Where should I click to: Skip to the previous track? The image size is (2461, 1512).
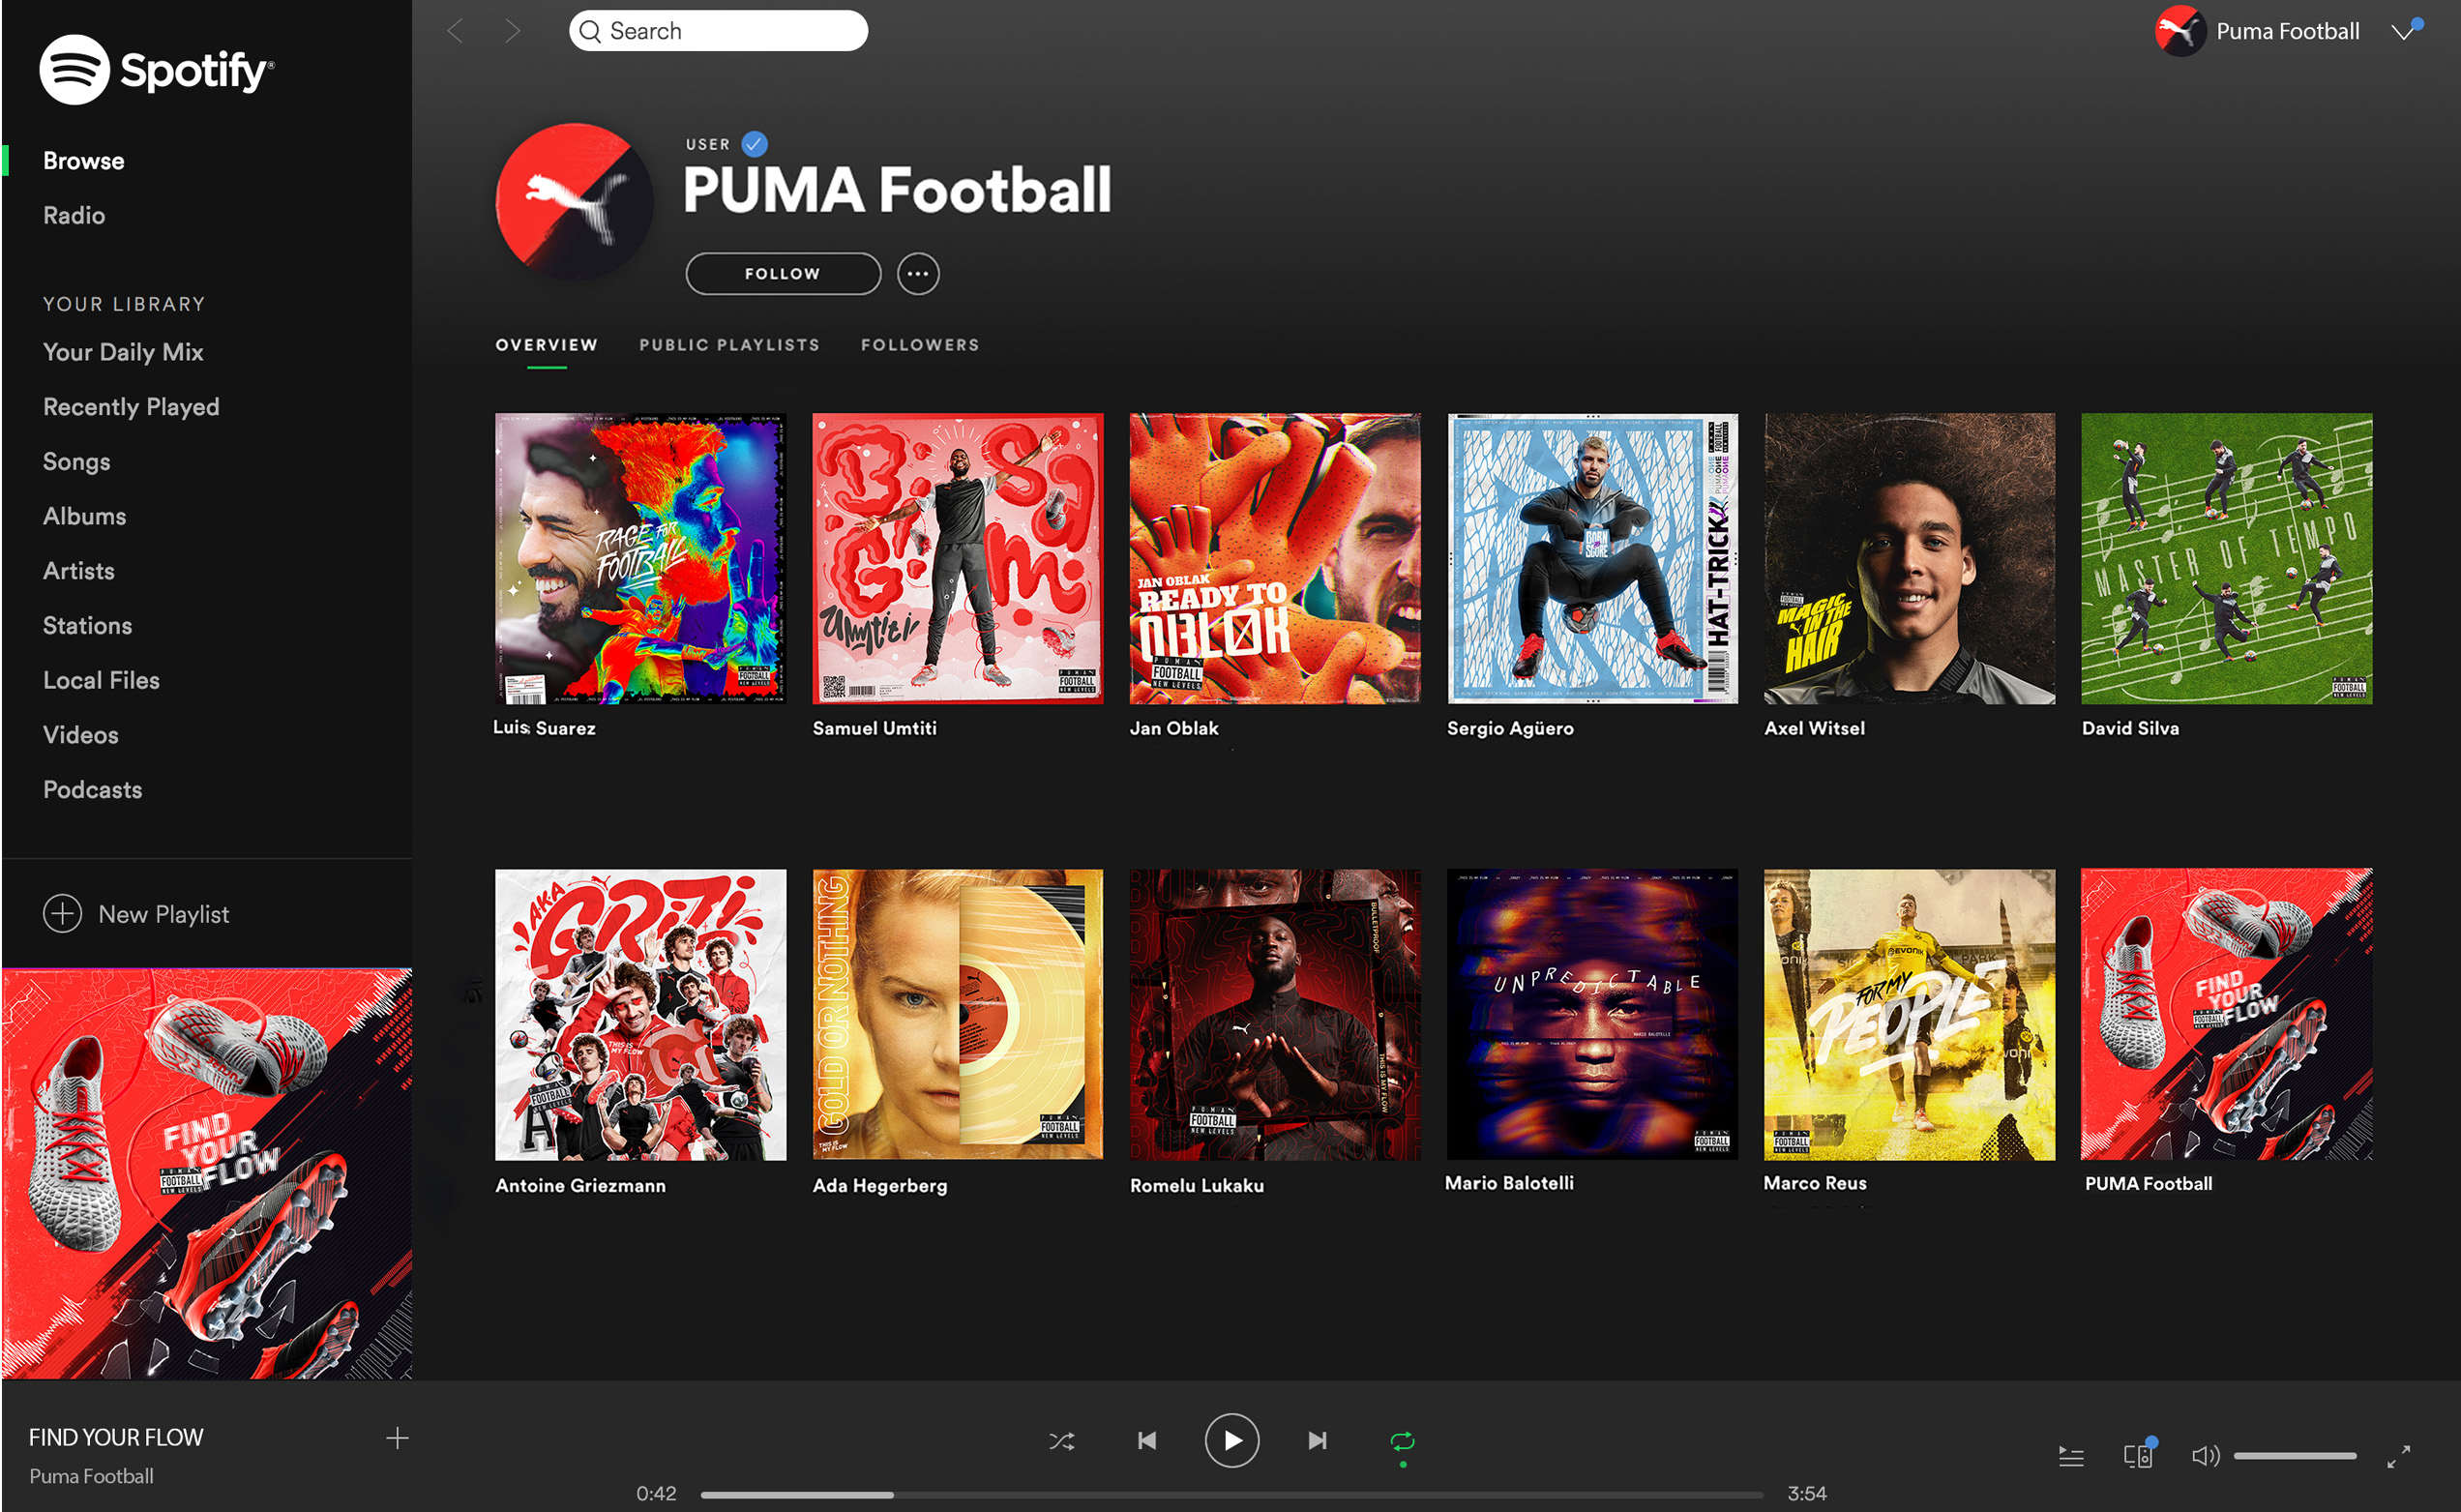[1147, 1441]
